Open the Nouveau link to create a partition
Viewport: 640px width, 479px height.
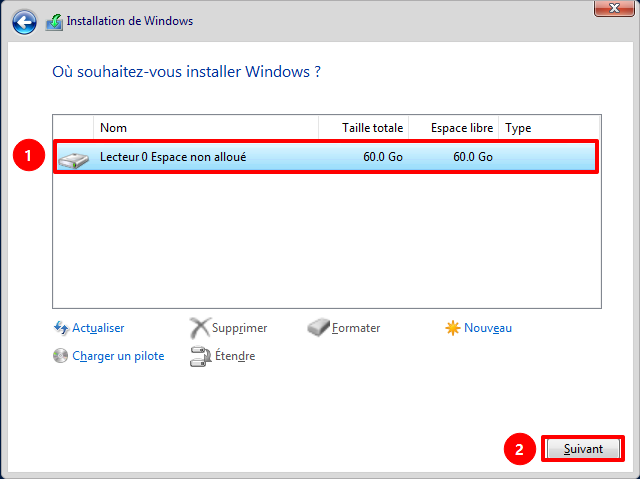[488, 328]
